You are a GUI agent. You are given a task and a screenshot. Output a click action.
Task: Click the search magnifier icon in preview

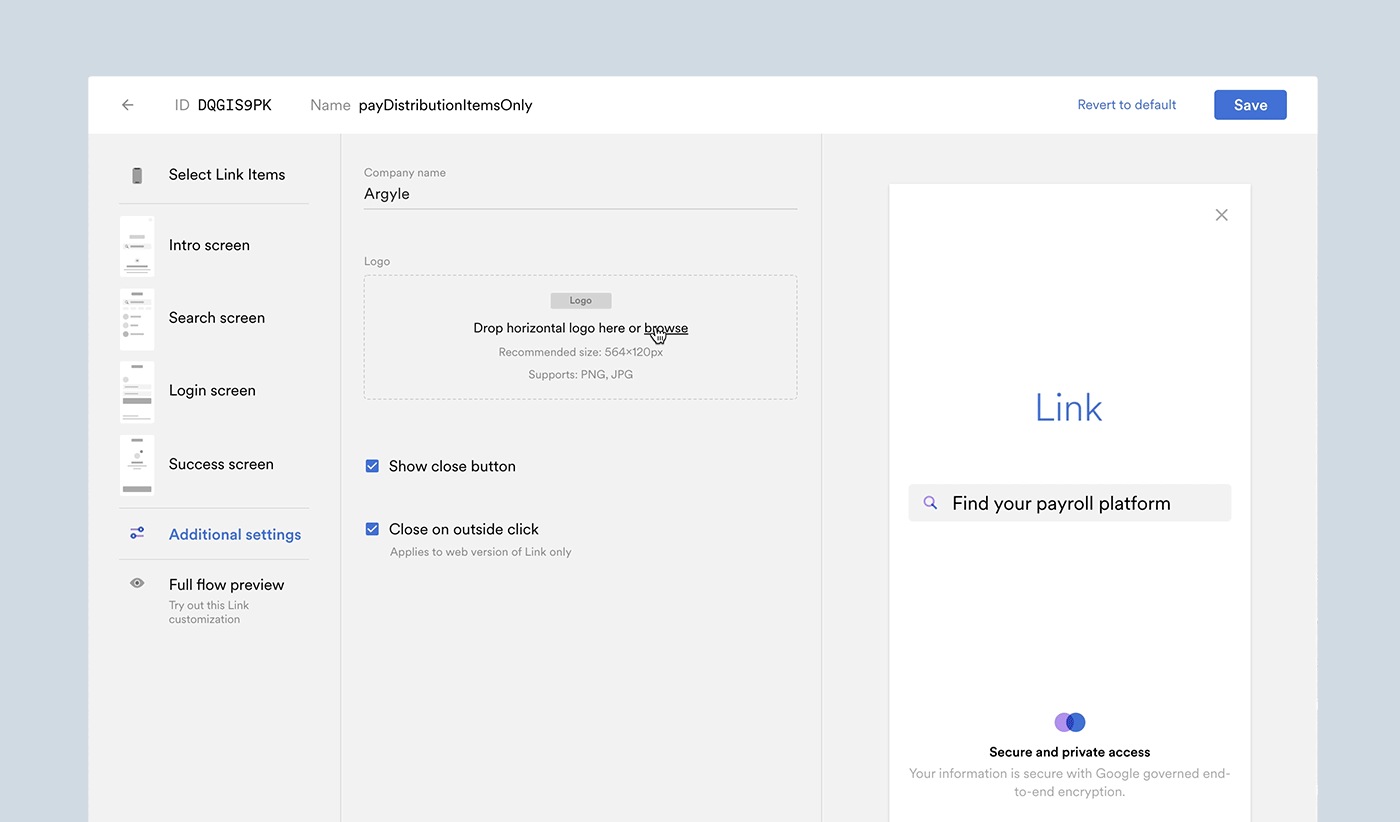tap(930, 503)
